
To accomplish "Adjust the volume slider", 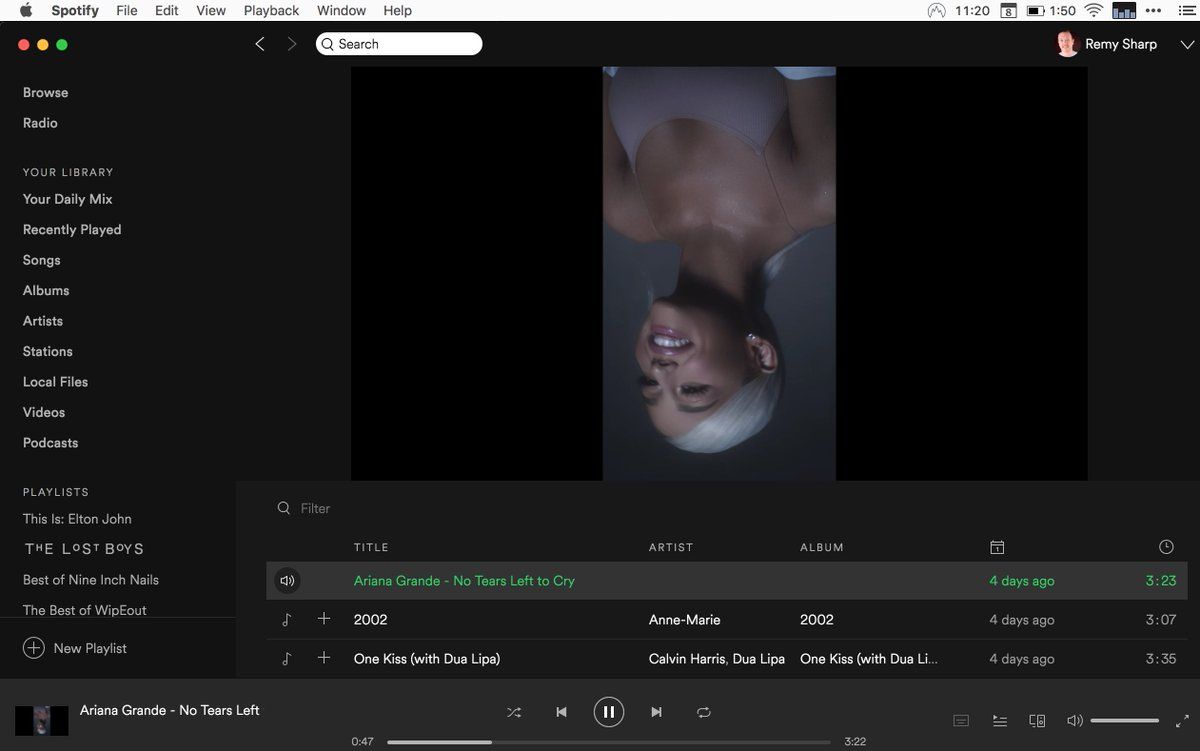I will pyautogui.click(x=1124, y=720).
